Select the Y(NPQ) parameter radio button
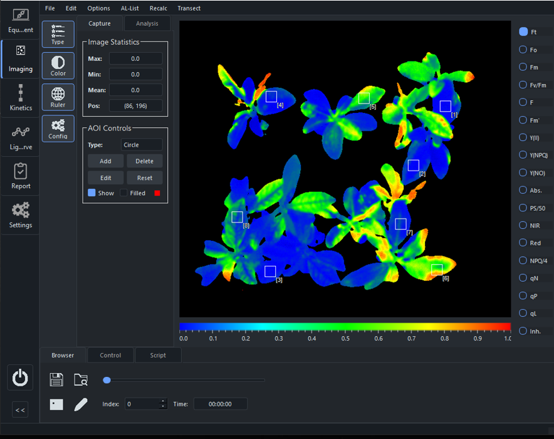 [523, 155]
